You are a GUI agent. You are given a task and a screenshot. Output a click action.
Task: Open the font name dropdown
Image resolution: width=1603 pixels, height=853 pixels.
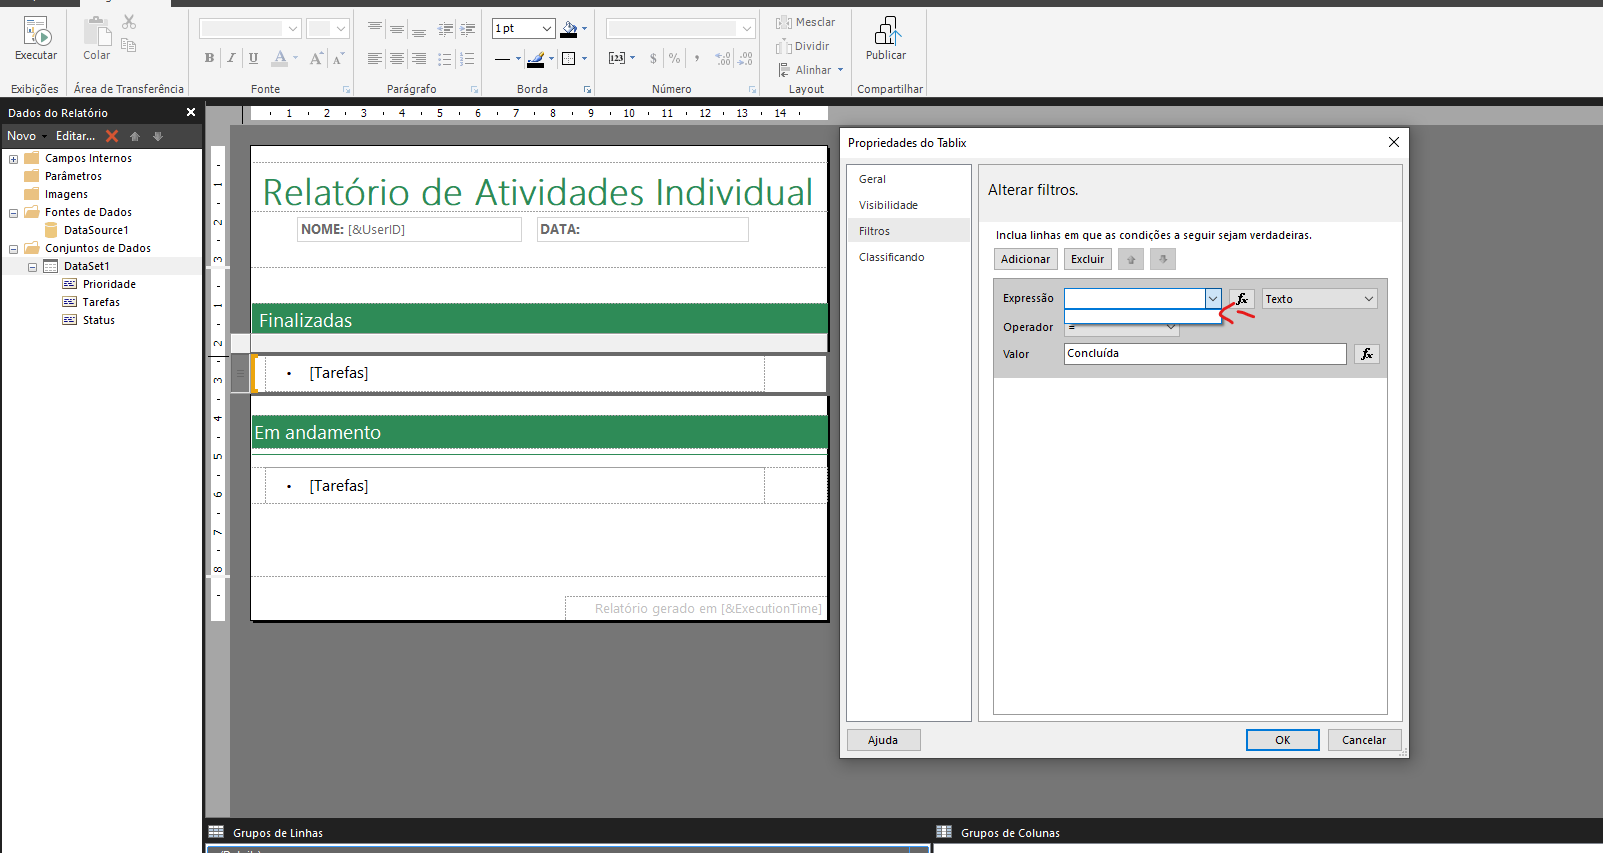(292, 29)
